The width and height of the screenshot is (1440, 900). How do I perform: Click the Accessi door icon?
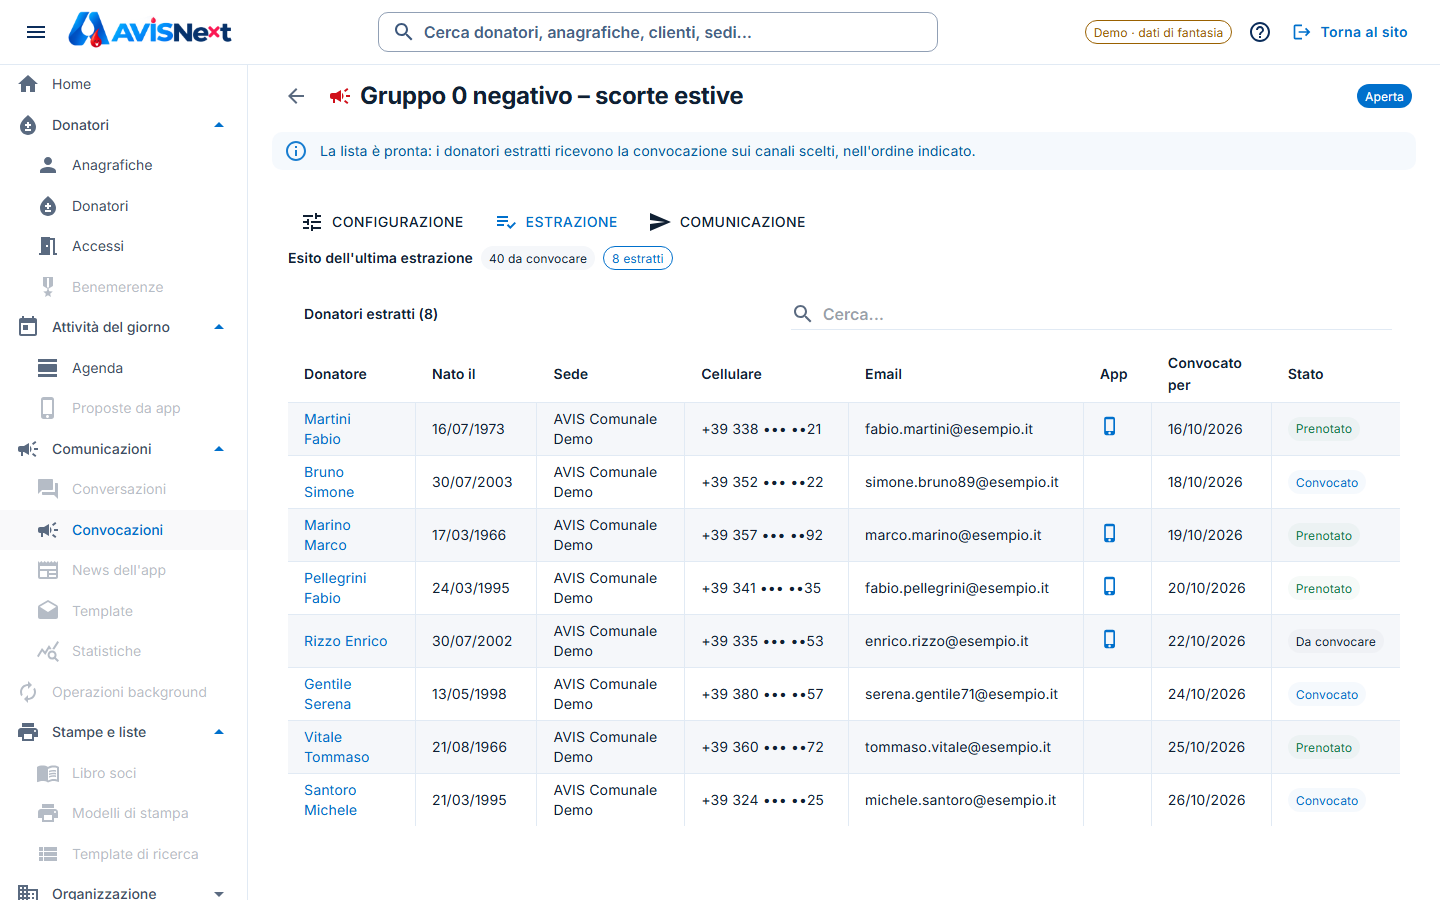48,246
